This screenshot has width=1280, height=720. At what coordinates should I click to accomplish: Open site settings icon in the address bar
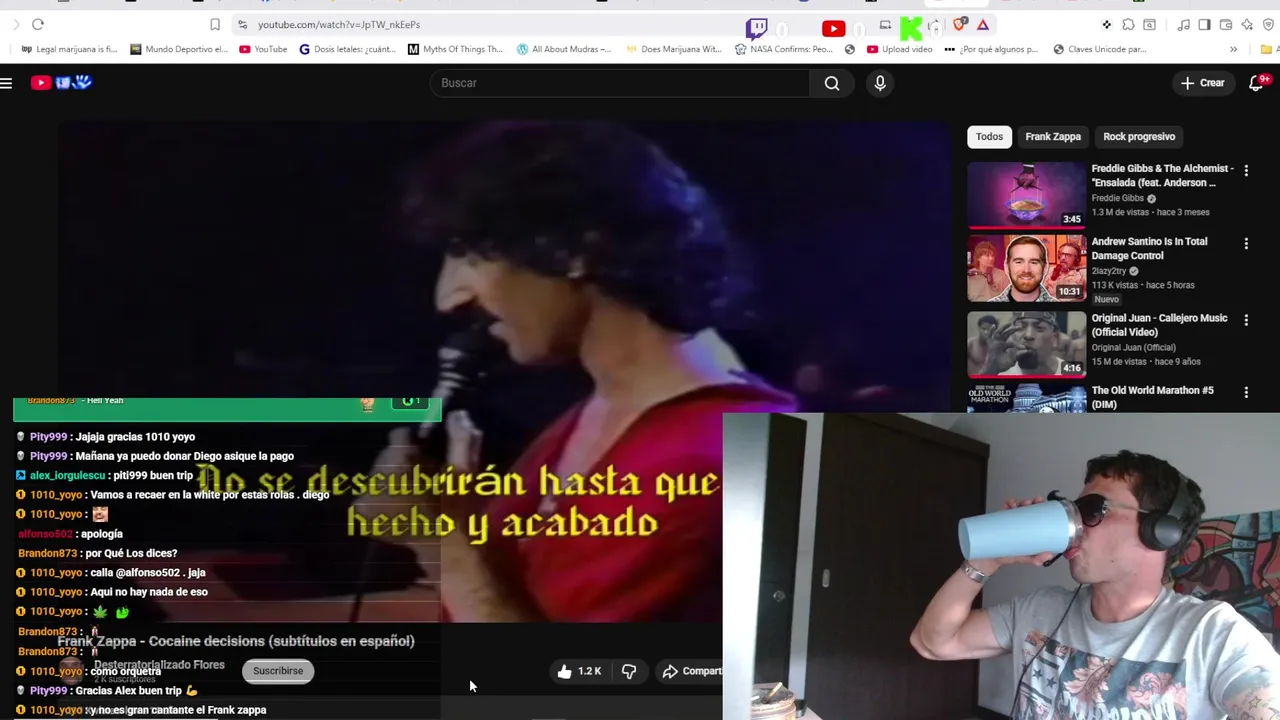click(242, 24)
